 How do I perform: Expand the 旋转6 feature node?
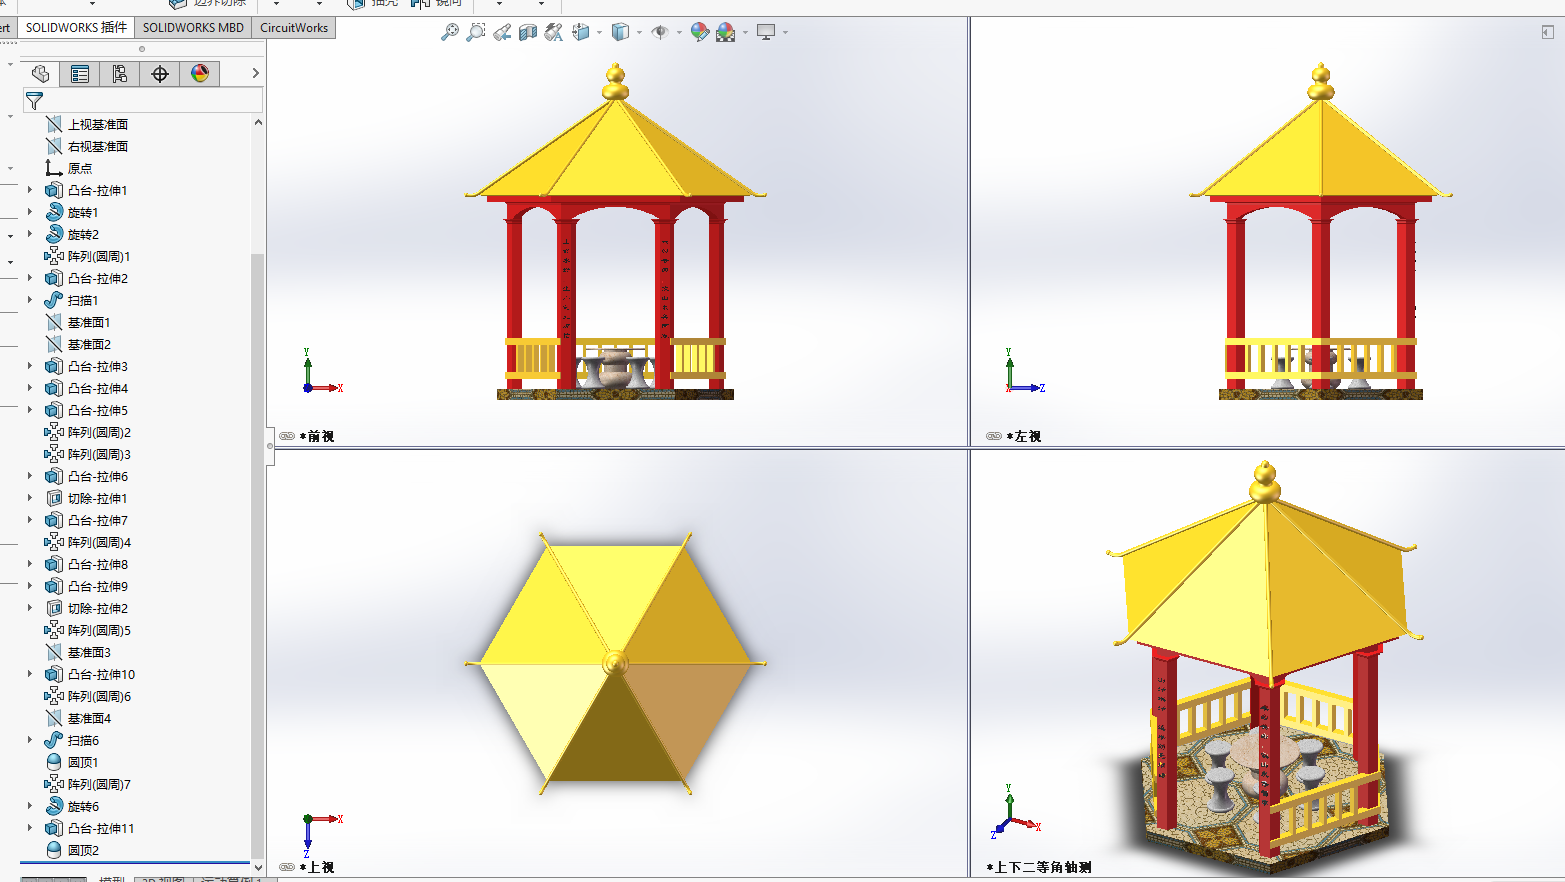pos(30,806)
